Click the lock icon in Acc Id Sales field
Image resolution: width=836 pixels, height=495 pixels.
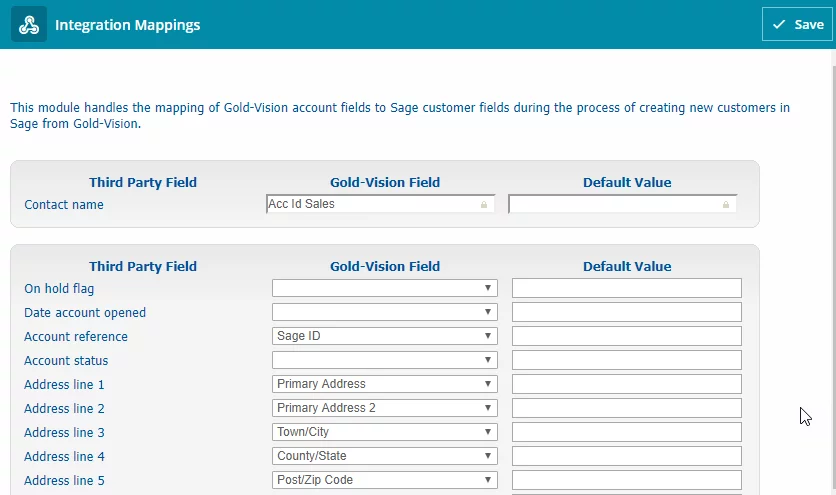pyautogui.click(x=484, y=205)
